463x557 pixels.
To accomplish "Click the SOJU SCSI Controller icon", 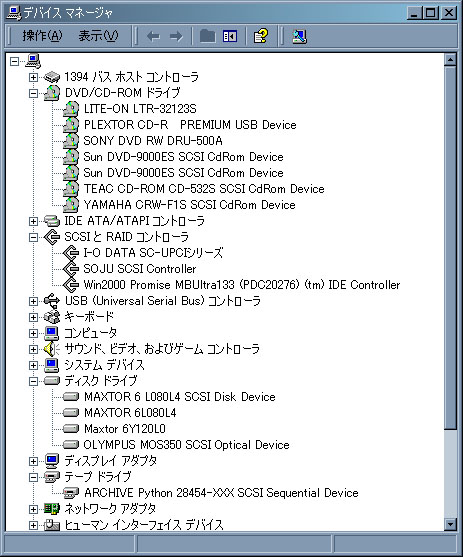I will point(71,269).
